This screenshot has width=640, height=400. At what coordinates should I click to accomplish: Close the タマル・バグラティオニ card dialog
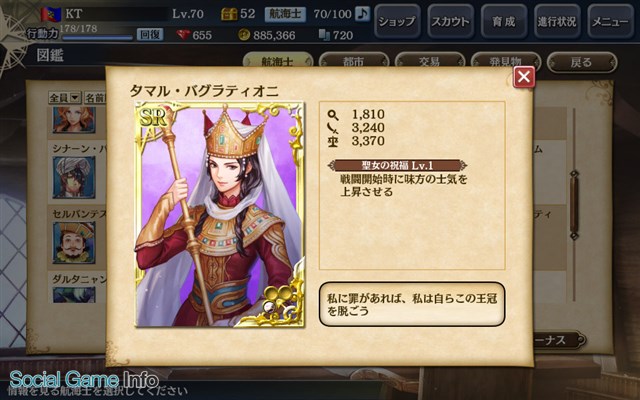(524, 76)
